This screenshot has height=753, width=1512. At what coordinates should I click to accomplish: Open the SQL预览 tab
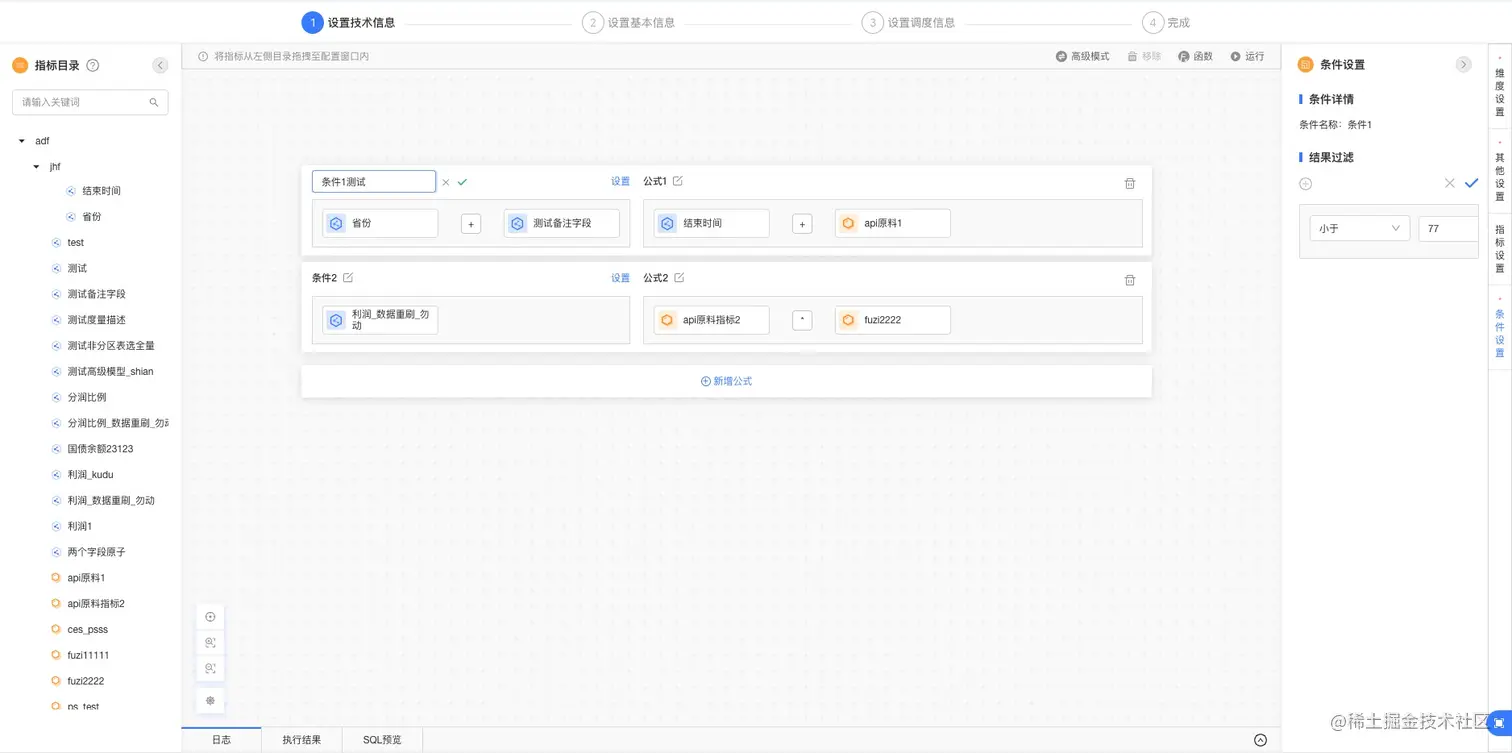tap(382, 740)
